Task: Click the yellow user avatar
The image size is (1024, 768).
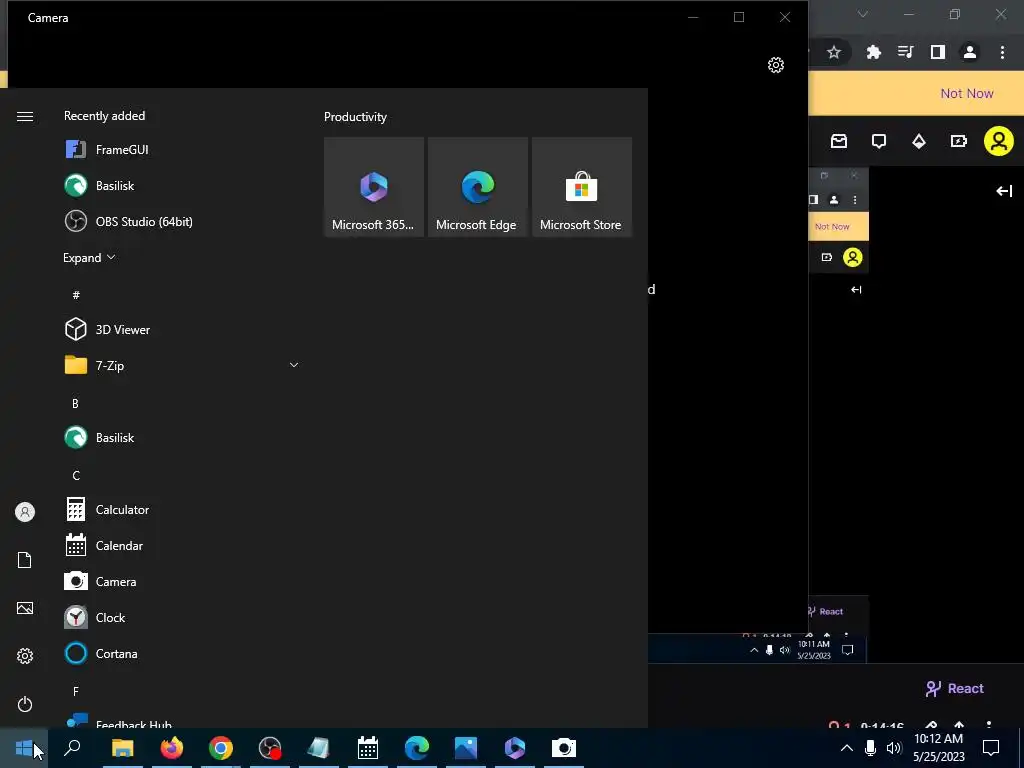Action: 999,141
